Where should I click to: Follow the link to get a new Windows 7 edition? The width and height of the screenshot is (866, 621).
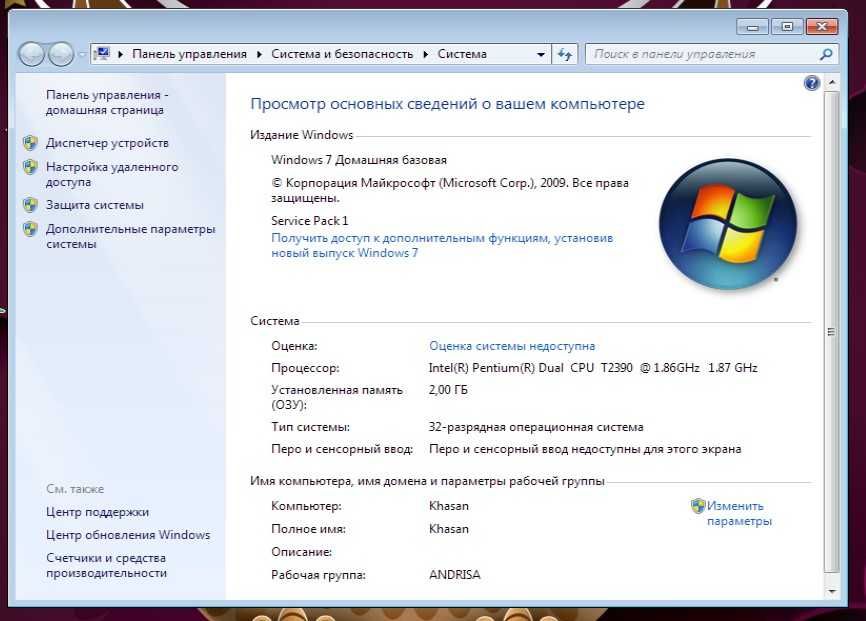[x=442, y=245]
